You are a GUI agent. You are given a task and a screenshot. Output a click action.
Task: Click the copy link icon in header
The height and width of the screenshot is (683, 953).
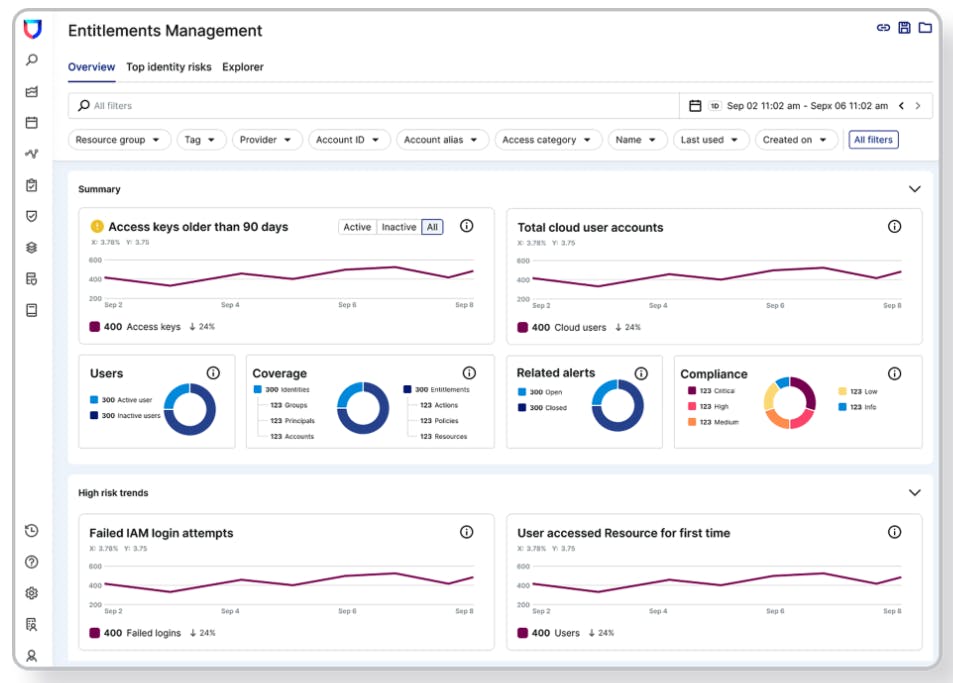(883, 28)
